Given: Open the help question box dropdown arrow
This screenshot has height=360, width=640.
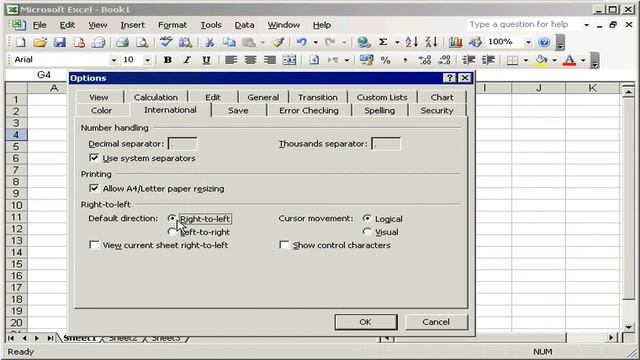Looking at the screenshot, I should click(x=586, y=25).
